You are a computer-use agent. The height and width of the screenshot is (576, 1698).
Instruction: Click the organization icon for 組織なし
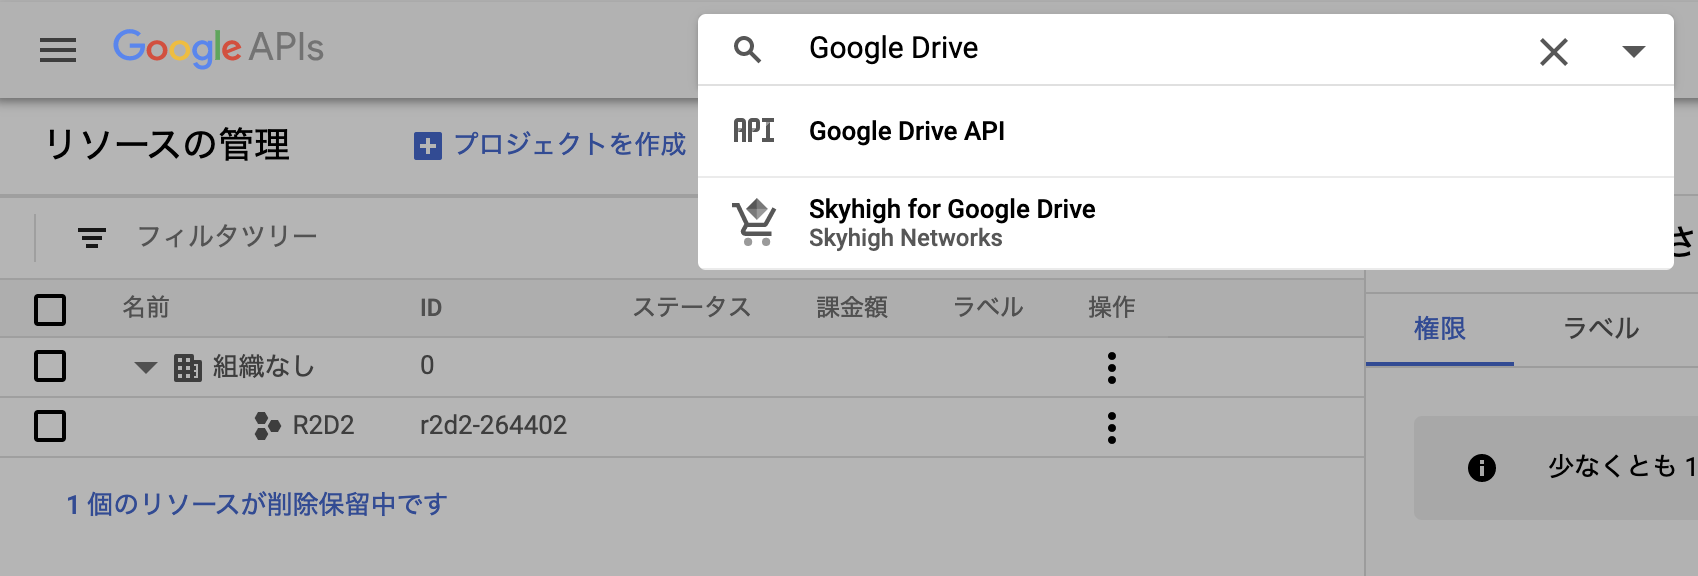(x=187, y=367)
